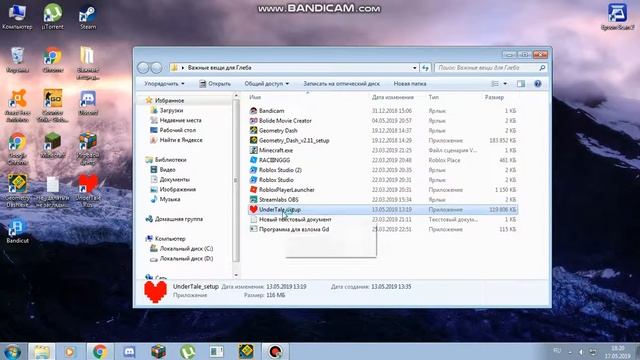Screen dimensions: 640x360
Task: Open the Steam desktop shortcut
Action: (88, 16)
